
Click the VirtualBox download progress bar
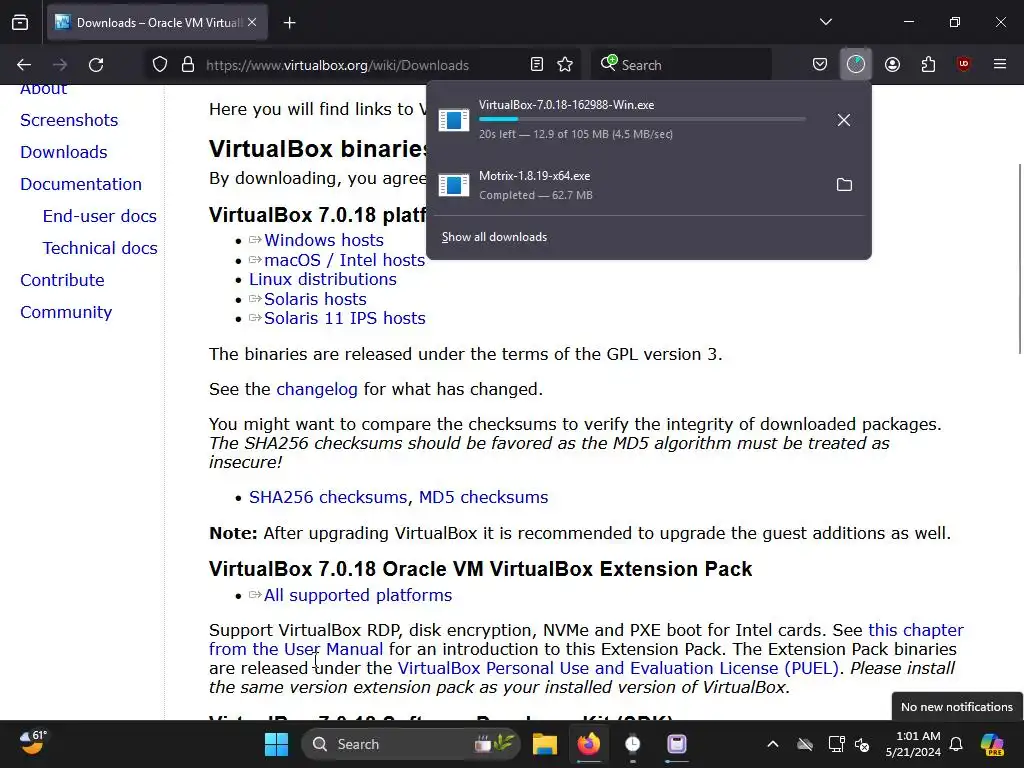pyautogui.click(x=642, y=119)
